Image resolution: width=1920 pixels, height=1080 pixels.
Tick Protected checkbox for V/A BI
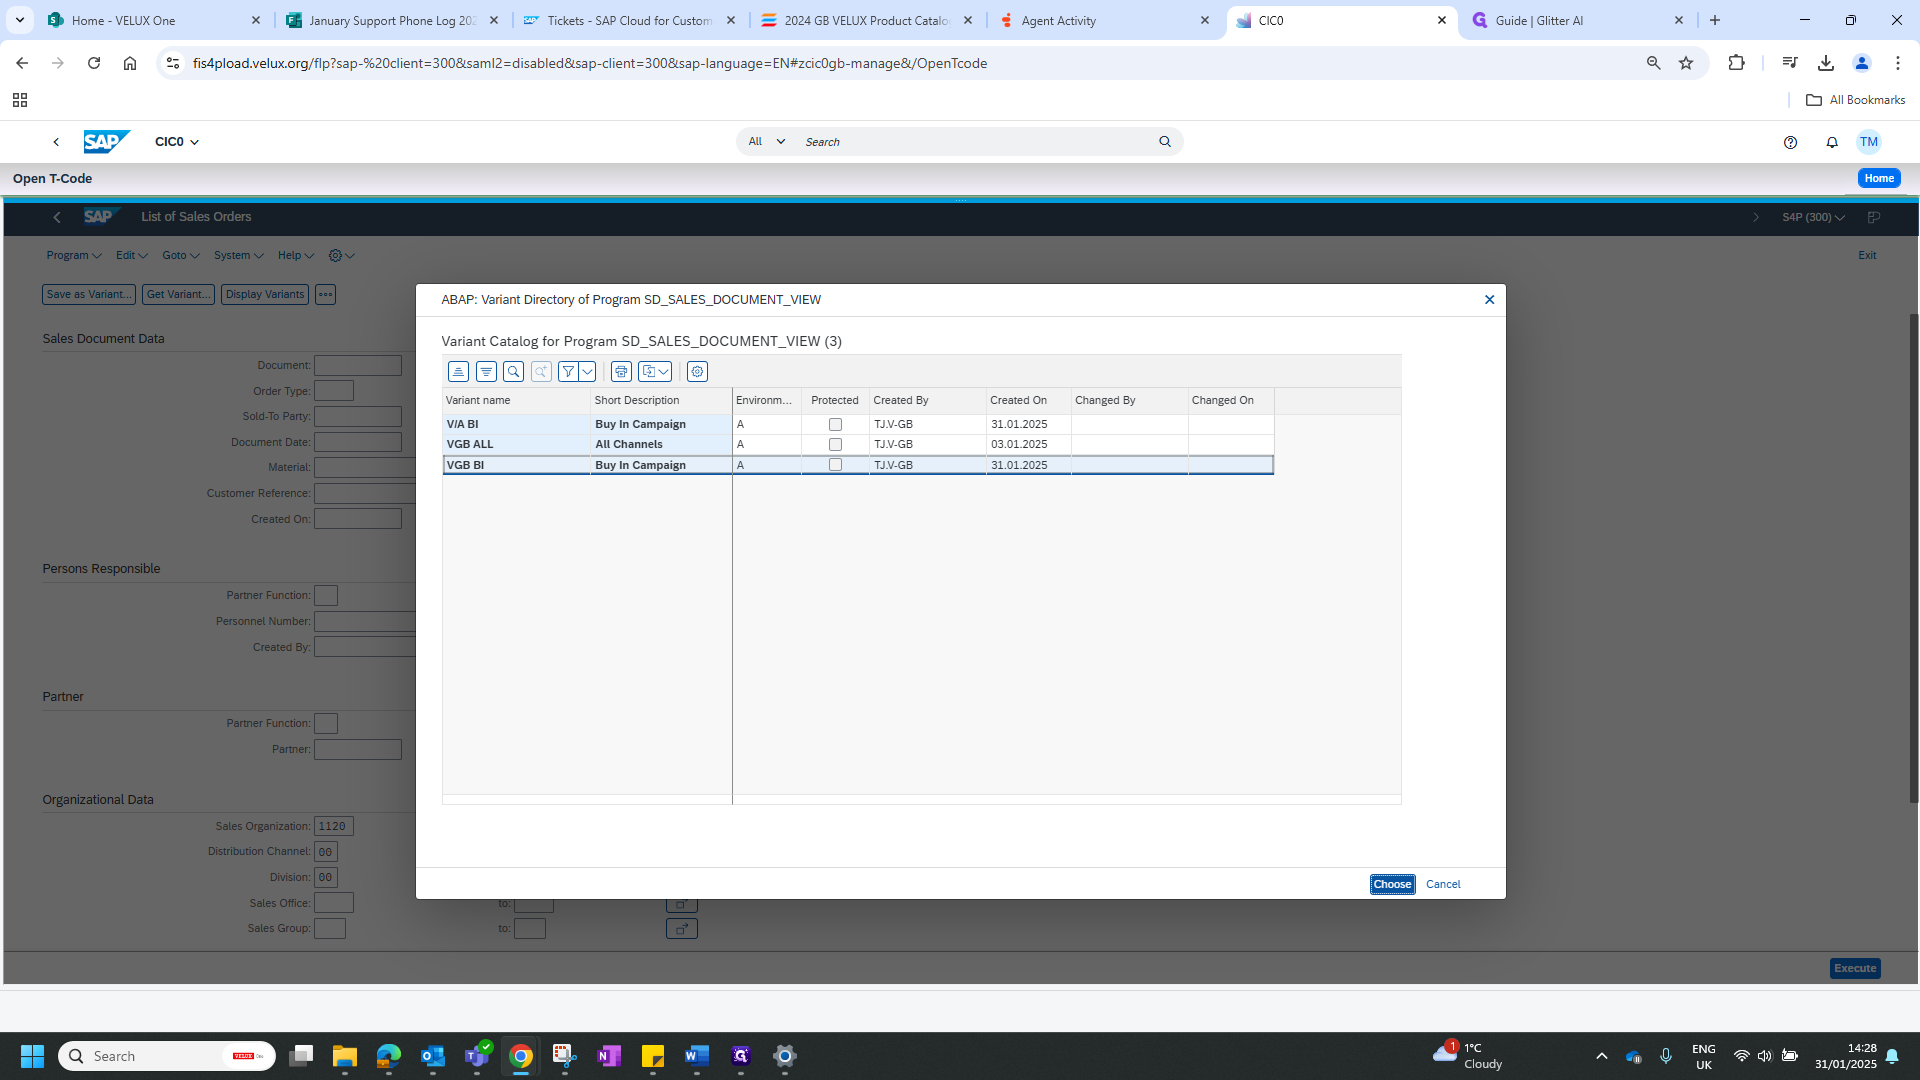[x=835, y=425]
